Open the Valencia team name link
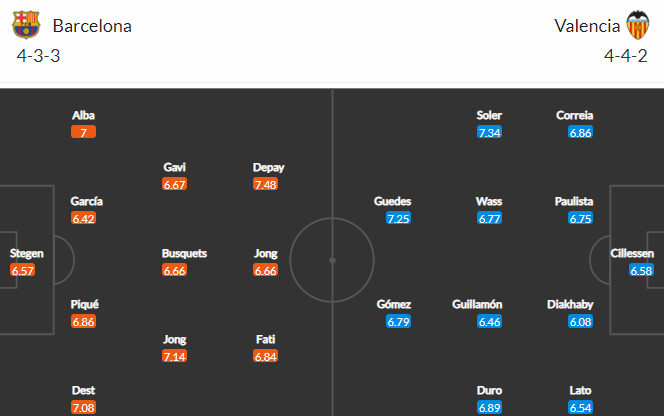 point(587,26)
